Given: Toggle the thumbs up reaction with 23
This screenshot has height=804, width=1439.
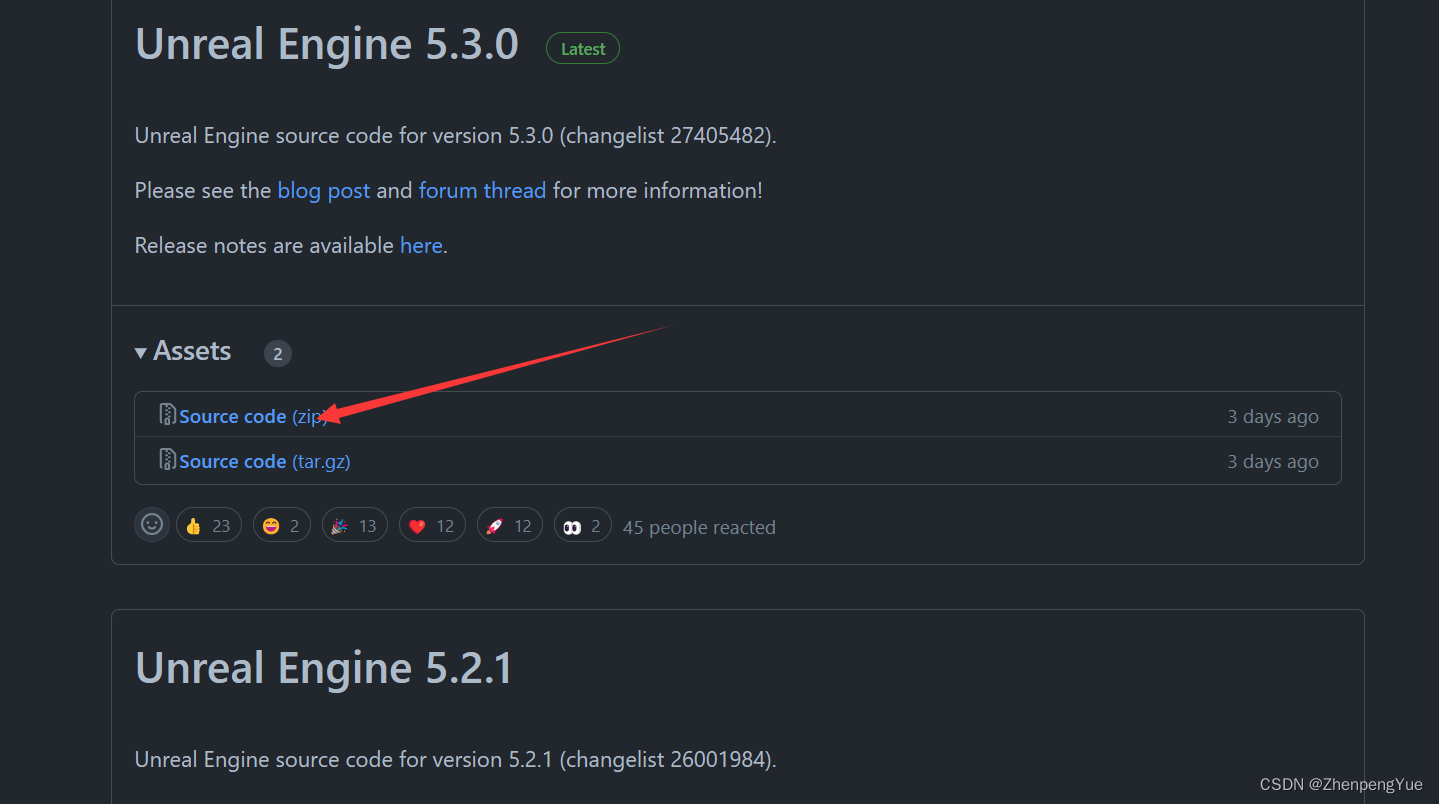Looking at the screenshot, I should [209, 525].
